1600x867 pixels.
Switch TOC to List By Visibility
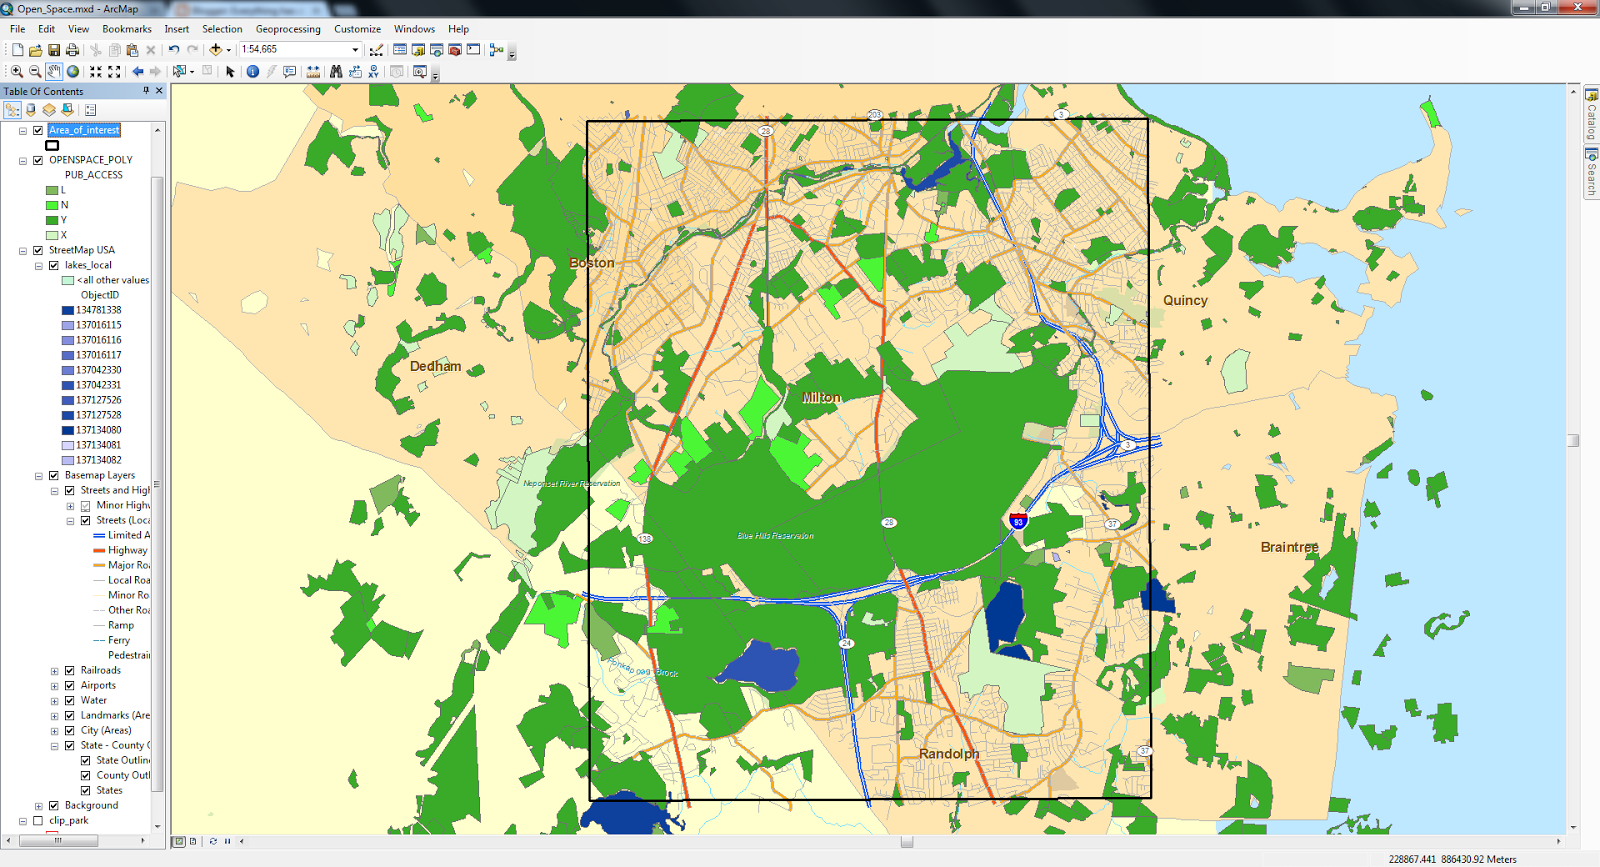pyautogui.click(x=48, y=110)
